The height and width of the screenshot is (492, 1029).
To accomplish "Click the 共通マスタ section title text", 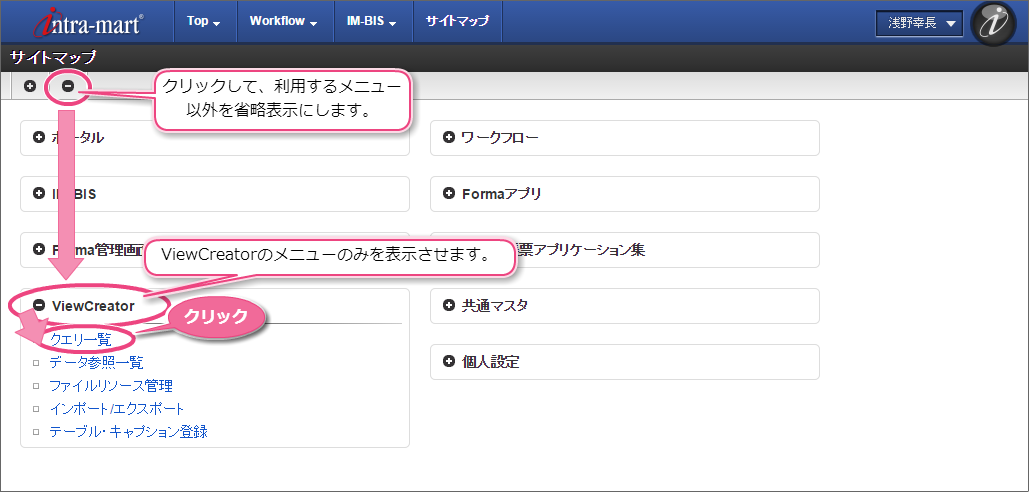I will pyautogui.click(x=494, y=305).
